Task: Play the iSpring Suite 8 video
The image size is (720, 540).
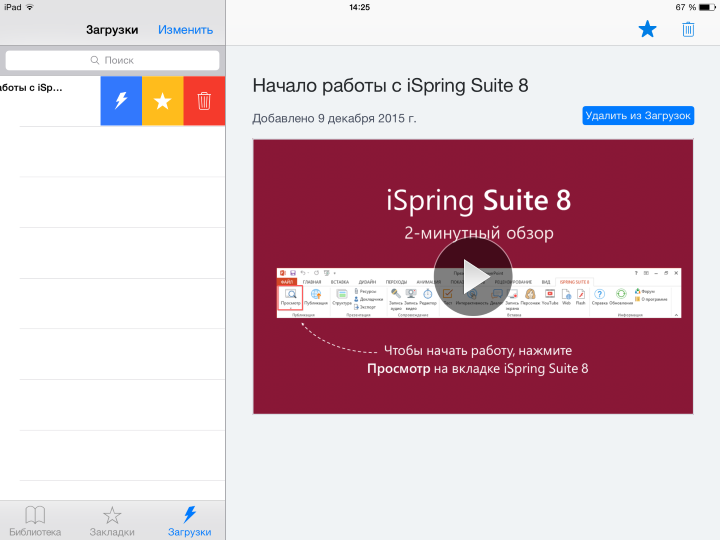Action: tap(473, 277)
